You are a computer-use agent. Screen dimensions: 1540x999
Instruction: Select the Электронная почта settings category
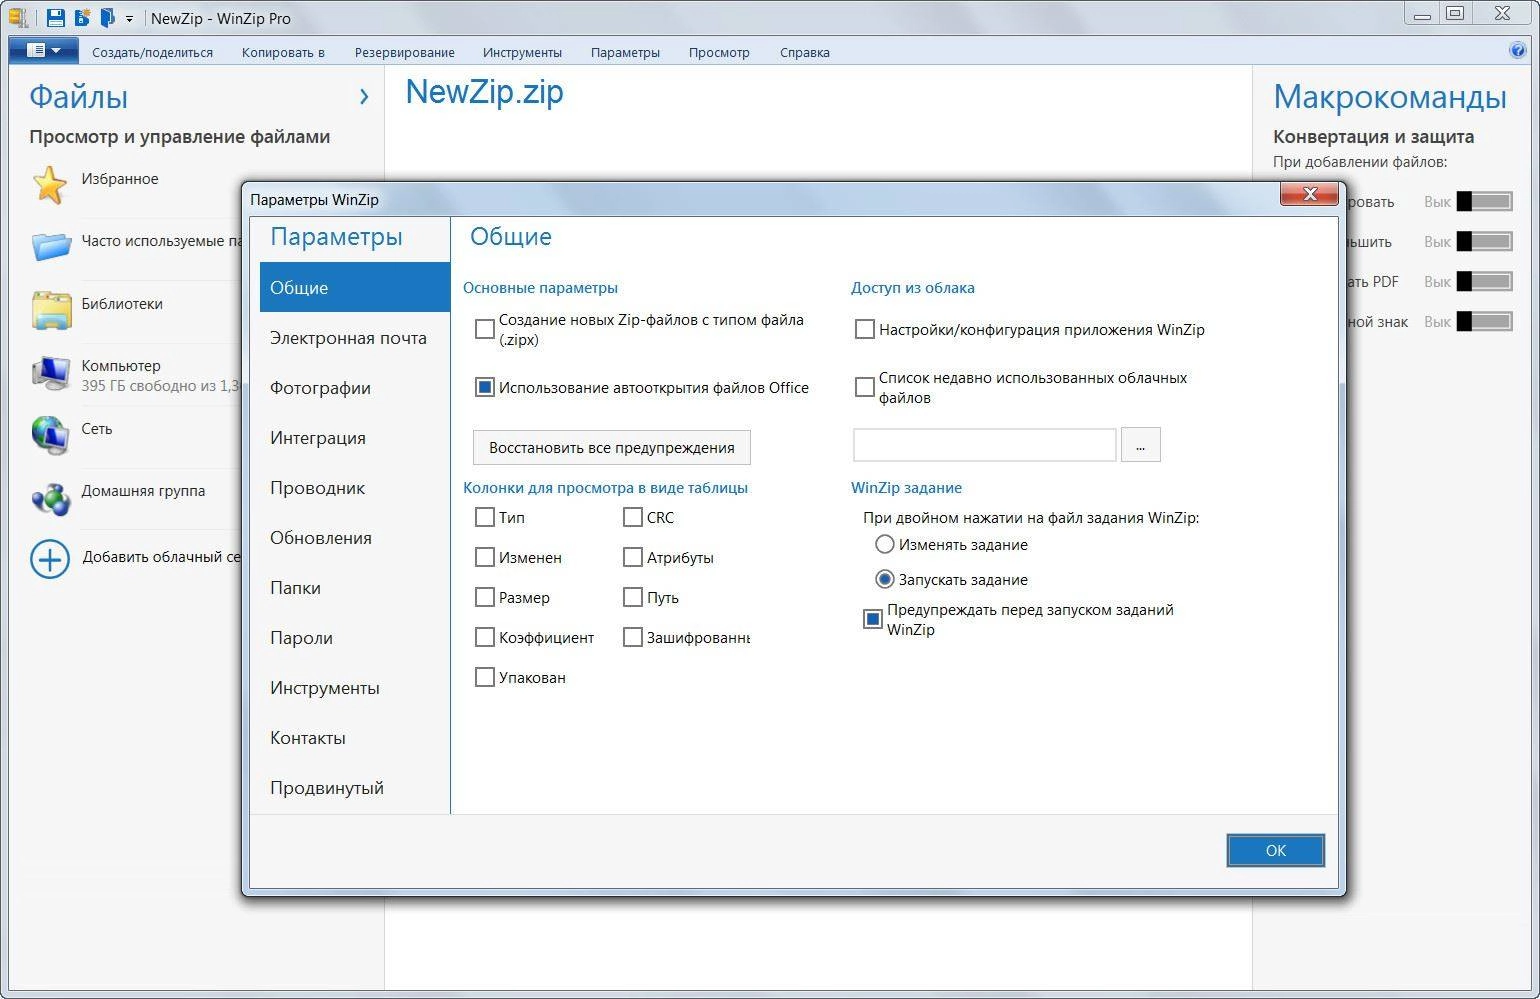pyautogui.click(x=354, y=338)
